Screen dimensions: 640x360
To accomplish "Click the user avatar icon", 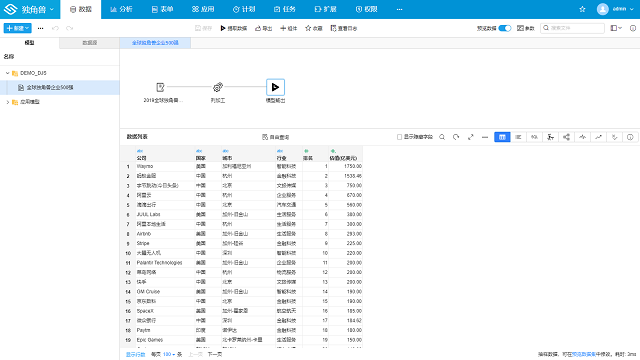I will coord(602,9).
